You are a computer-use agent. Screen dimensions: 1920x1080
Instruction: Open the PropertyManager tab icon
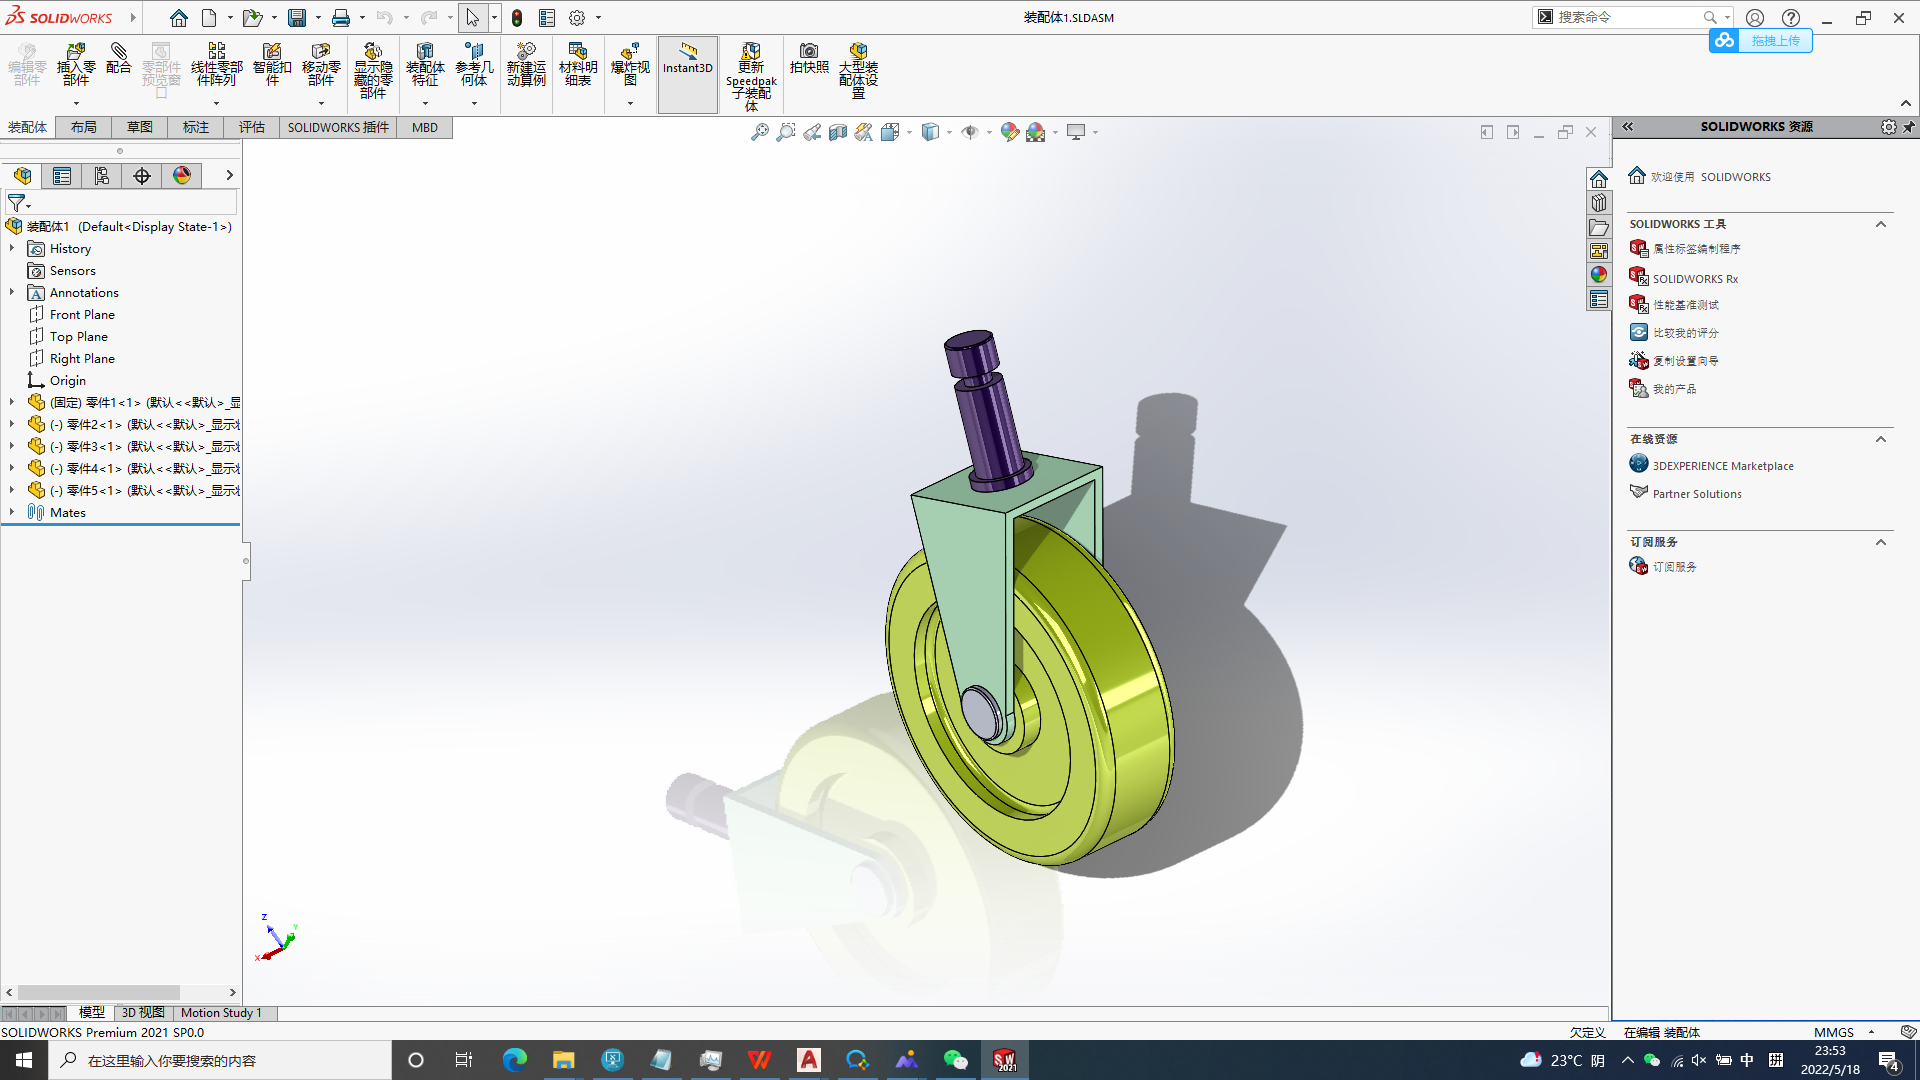click(62, 176)
